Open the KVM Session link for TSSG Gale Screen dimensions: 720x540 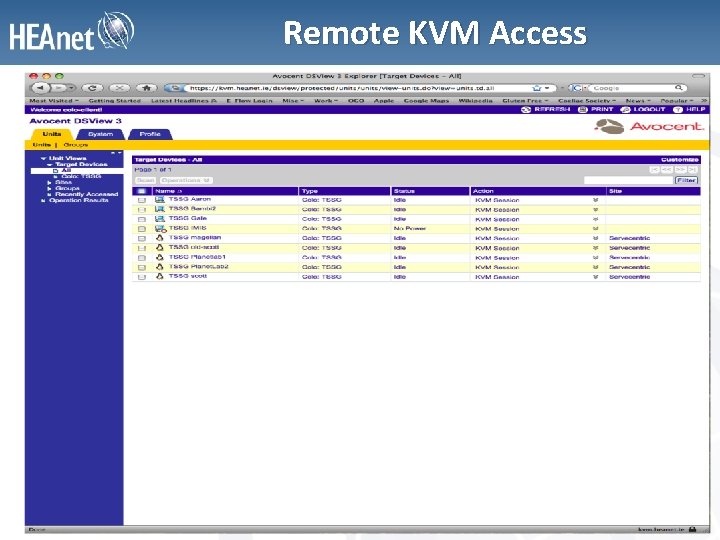coord(497,219)
